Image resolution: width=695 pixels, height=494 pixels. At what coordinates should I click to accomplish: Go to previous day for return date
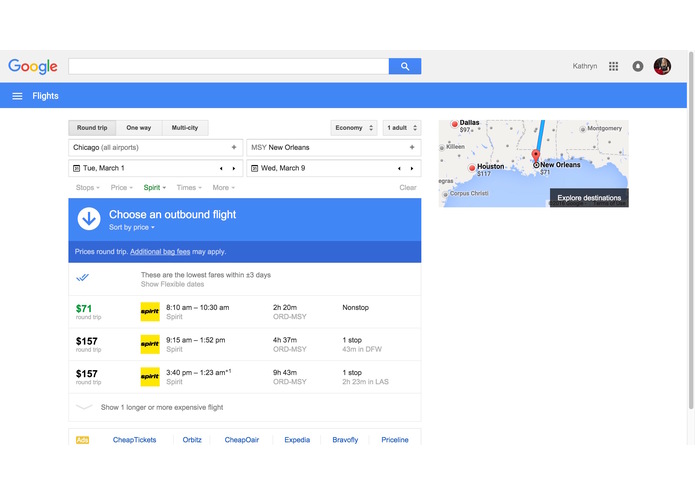tap(399, 168)
